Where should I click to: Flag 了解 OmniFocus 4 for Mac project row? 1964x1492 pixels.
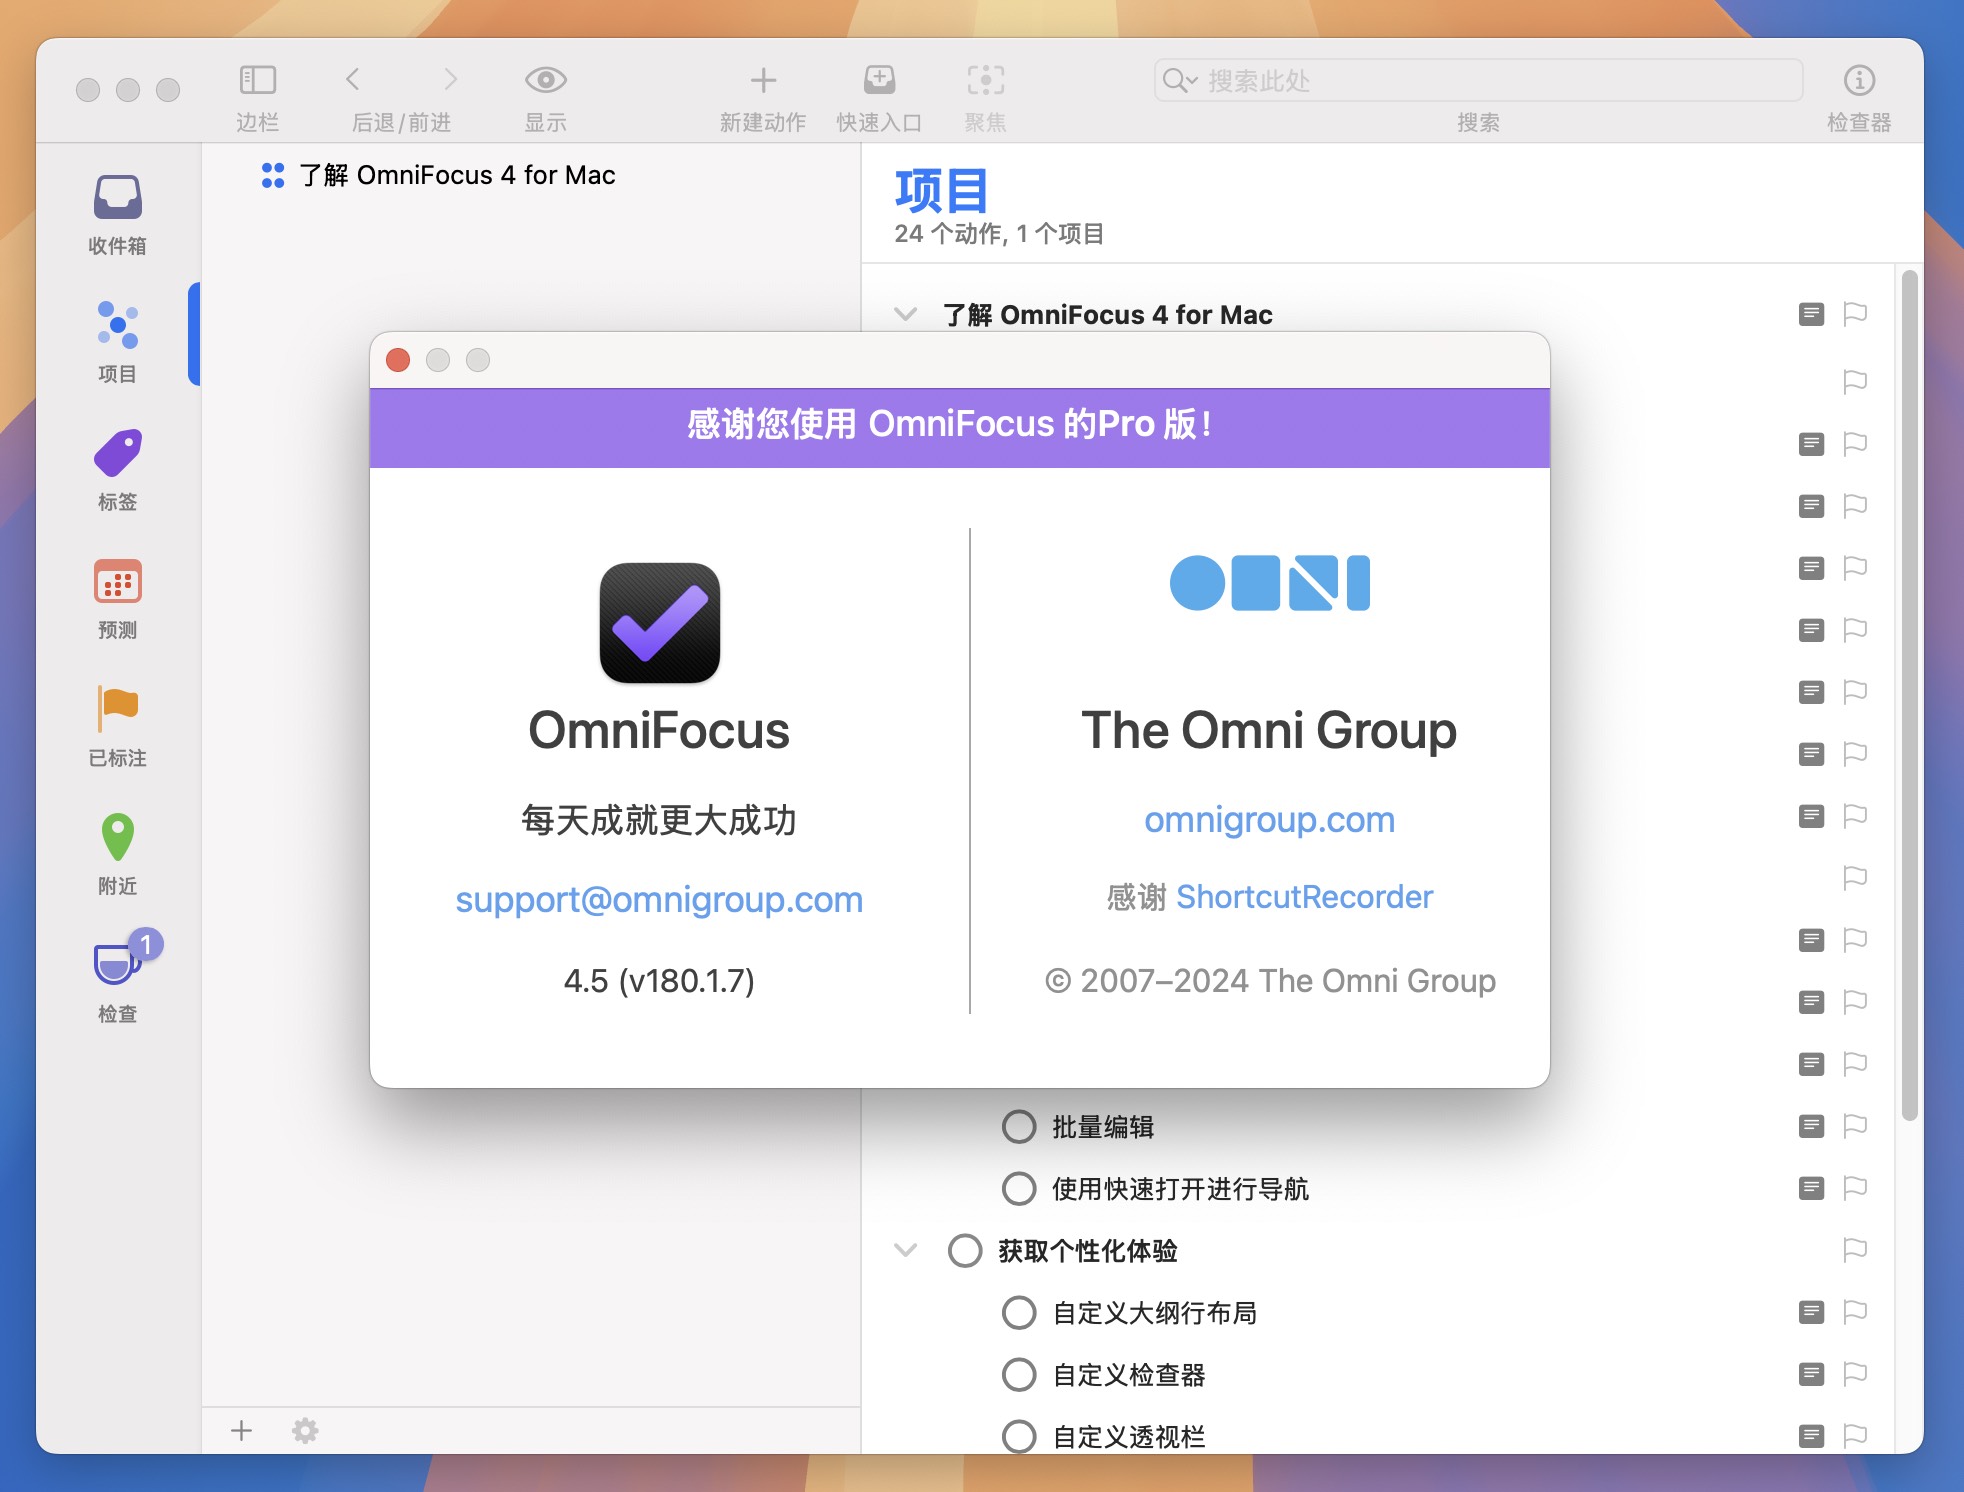[x=1855, y=315]
